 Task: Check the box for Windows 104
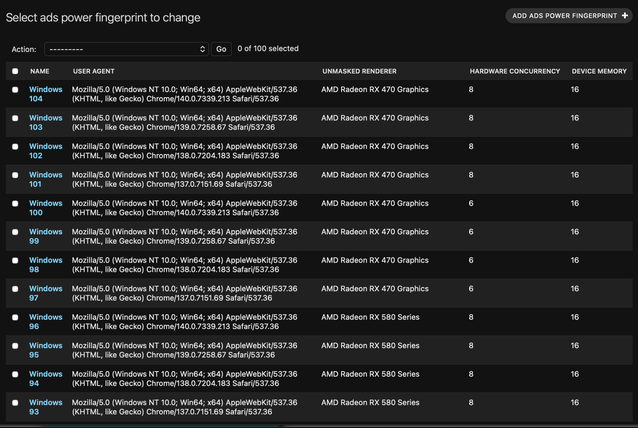pos(15,90)
